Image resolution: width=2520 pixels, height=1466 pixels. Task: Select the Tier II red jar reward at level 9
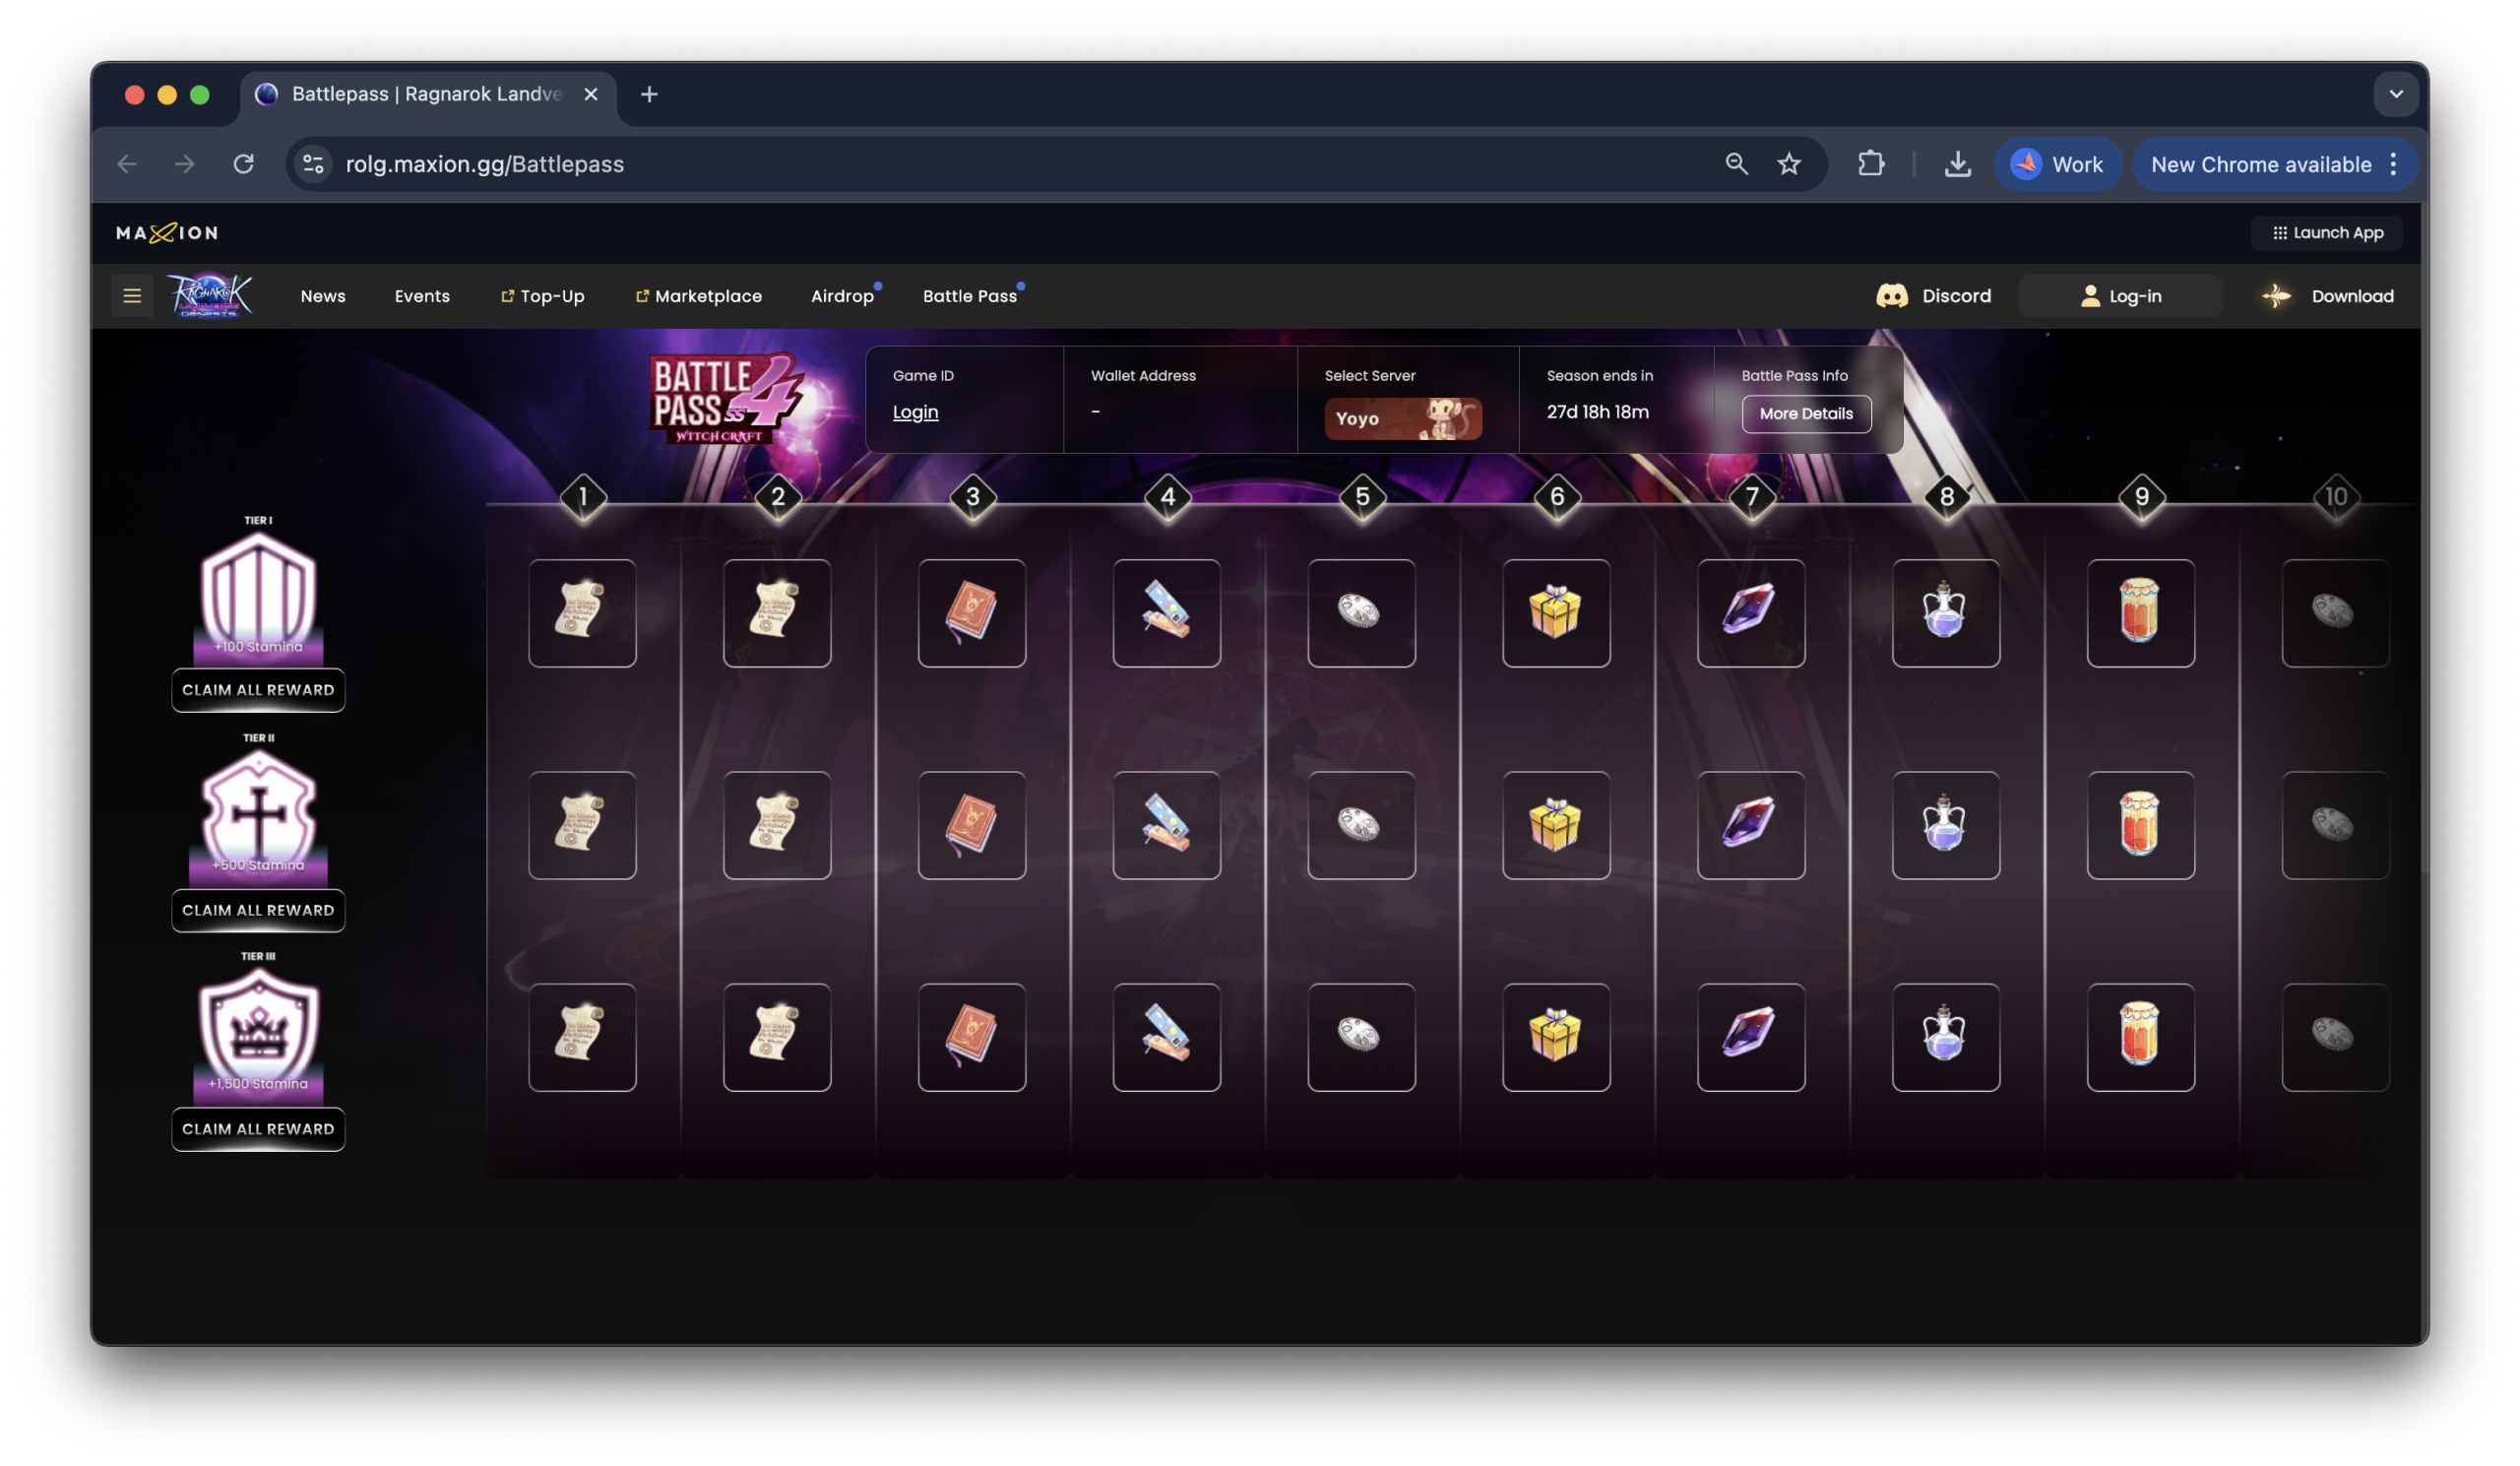coord(2141,825)
